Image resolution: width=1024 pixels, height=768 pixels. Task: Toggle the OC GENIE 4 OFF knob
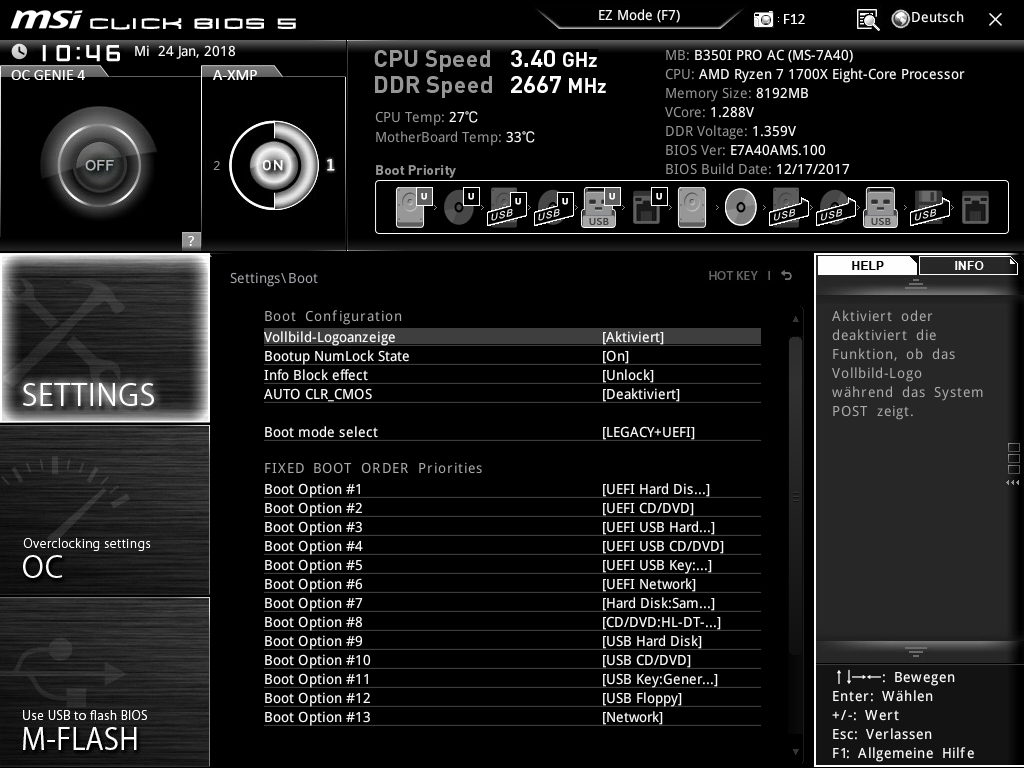point(99,165)
